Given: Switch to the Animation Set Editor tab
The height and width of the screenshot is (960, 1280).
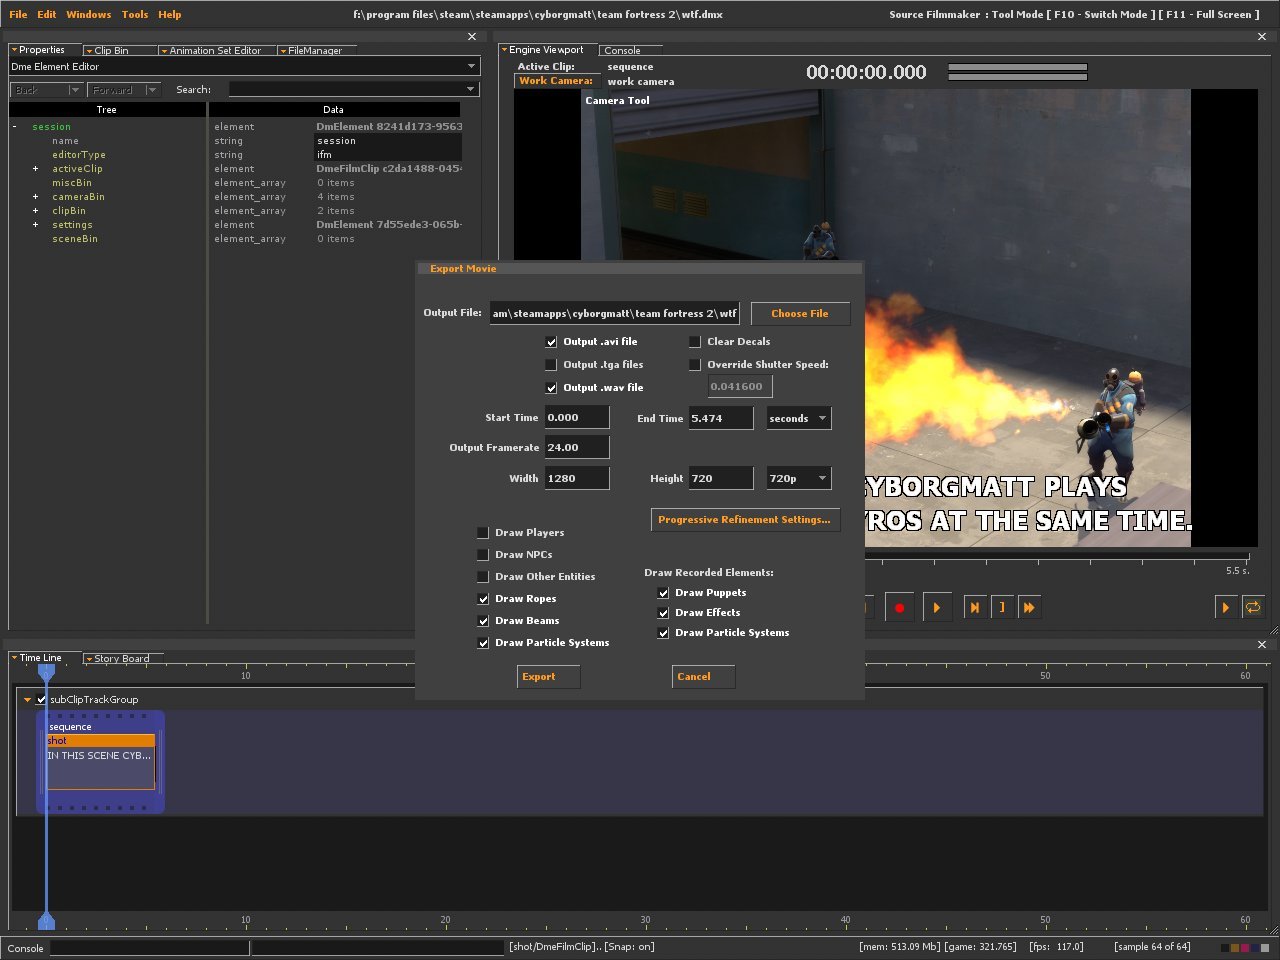Looking at the screenshot, I should tap(214, 50).
